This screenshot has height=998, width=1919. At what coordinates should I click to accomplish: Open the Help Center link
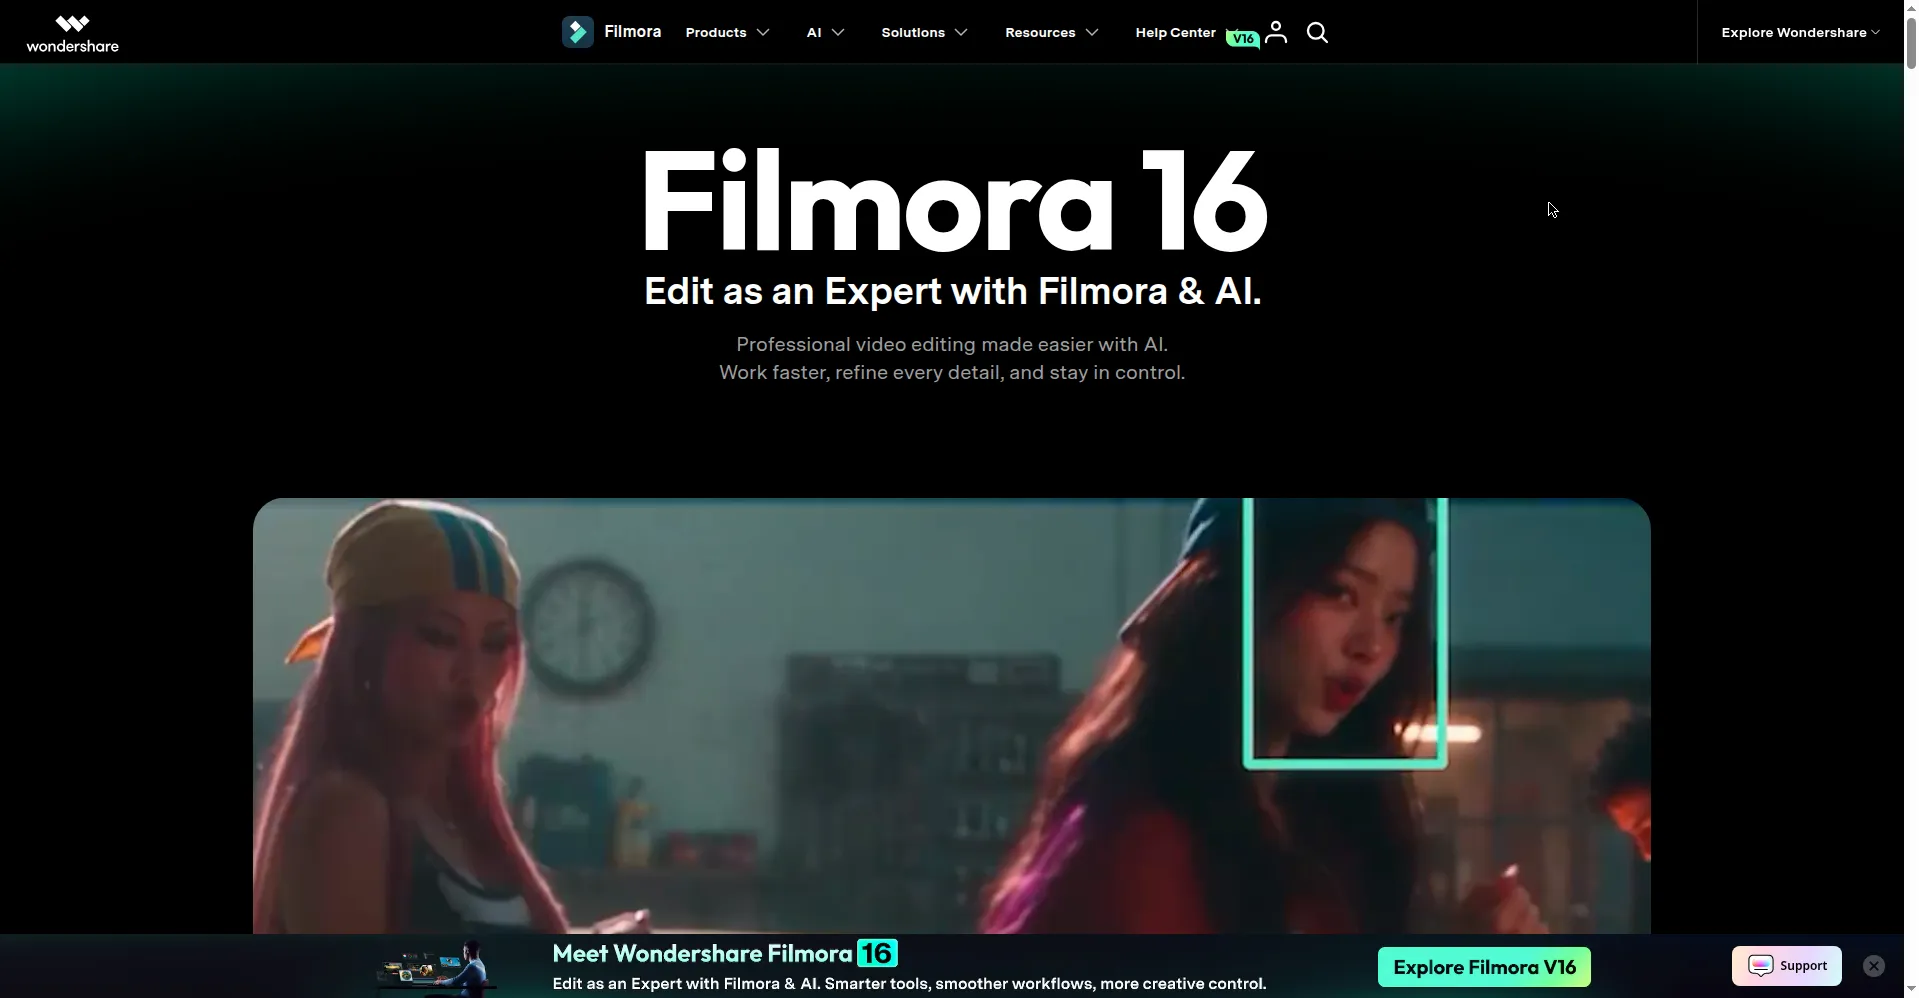coord(1175,33)
